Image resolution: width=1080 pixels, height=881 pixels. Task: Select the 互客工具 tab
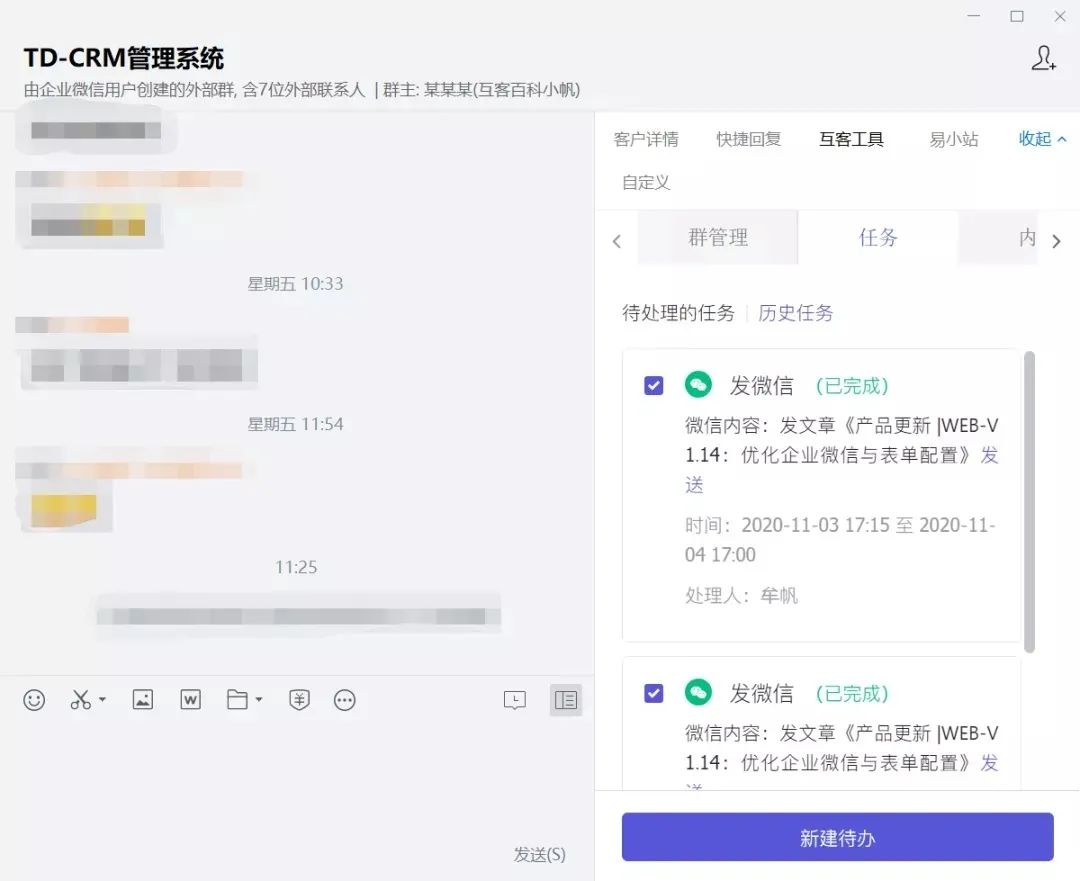(x=851, y=139)
